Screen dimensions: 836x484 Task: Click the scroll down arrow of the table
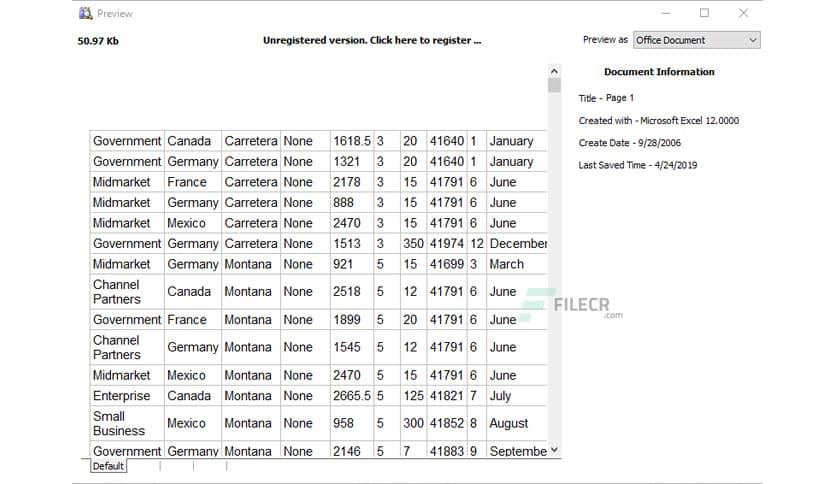(554, 450)
